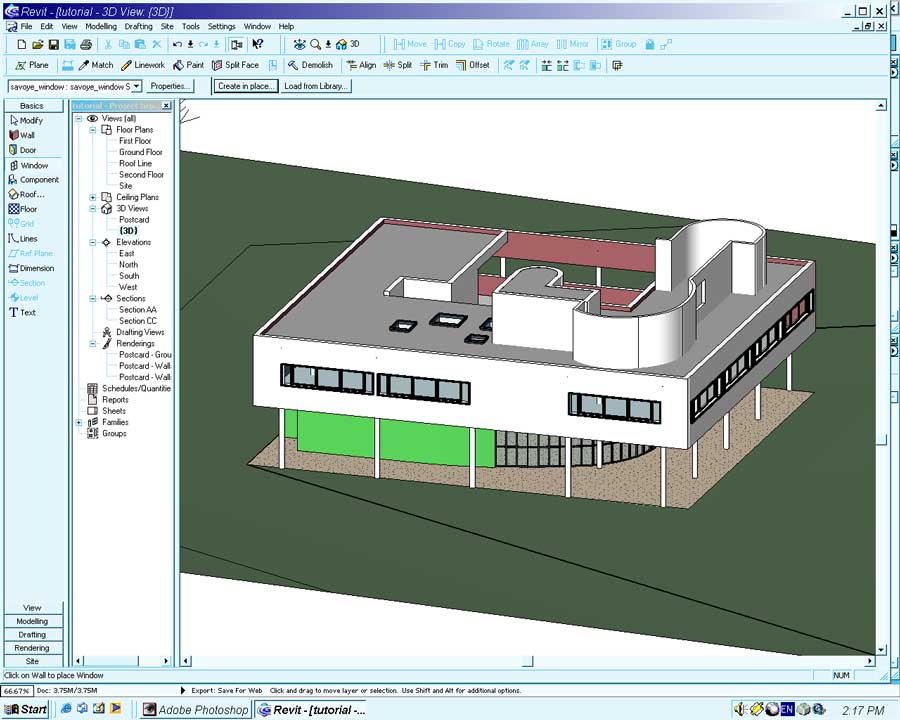The height and width of the screenshot is (720, 900).
Task: Click the Plane tool in toolbar
Action: [x=33, y=65]
